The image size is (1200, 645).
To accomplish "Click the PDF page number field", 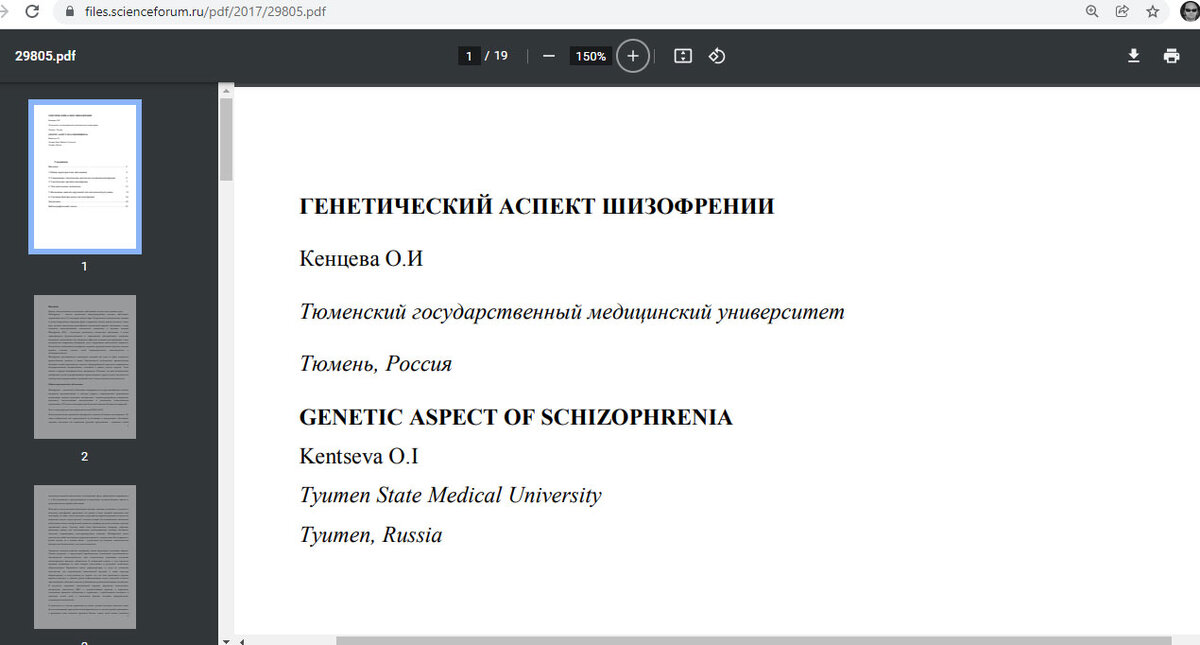I will (469, 56).
